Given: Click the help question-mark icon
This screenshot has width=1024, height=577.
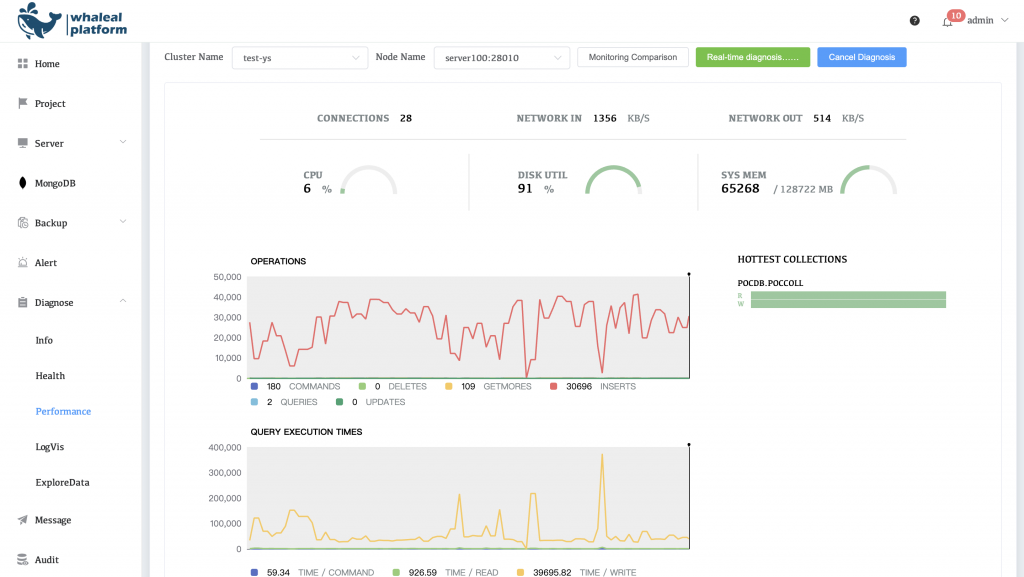Looking at the screenshot, I should pyautogui.click(x=913, y=19).
